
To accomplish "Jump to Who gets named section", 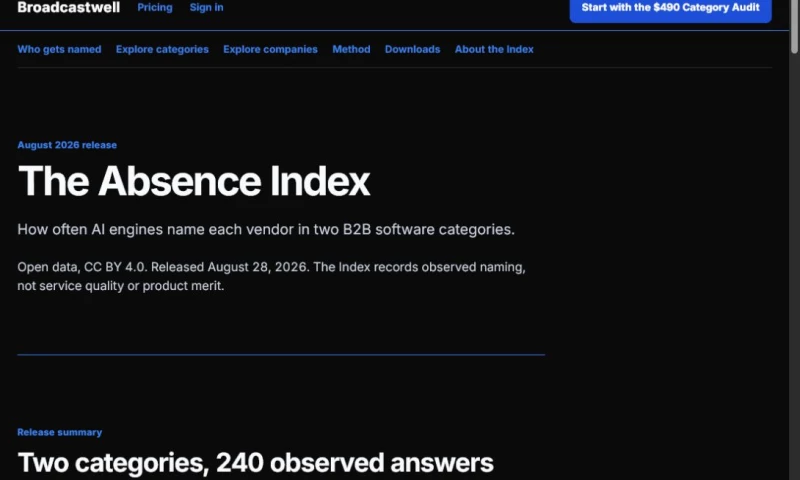I will (x=59, y=49).
